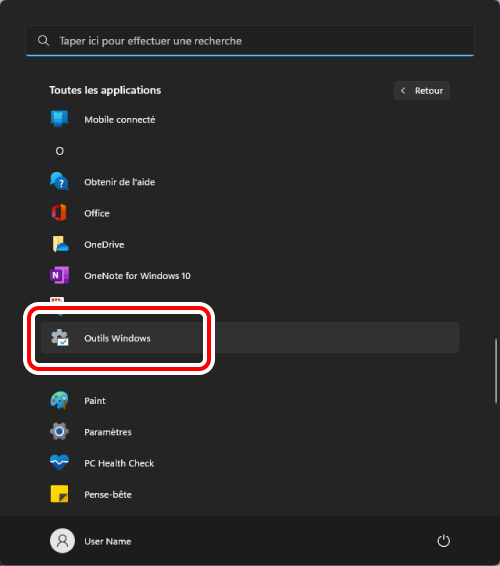Select the letter O section header
This screenshot has height=566, width=500.
[60, 151]
